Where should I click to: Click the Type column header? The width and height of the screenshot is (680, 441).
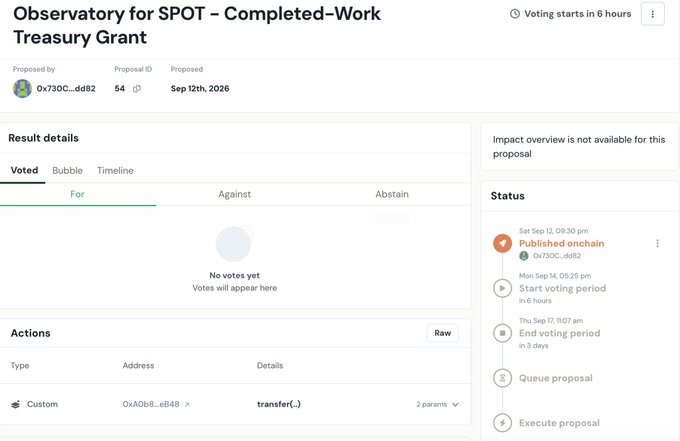coord(20,366)
